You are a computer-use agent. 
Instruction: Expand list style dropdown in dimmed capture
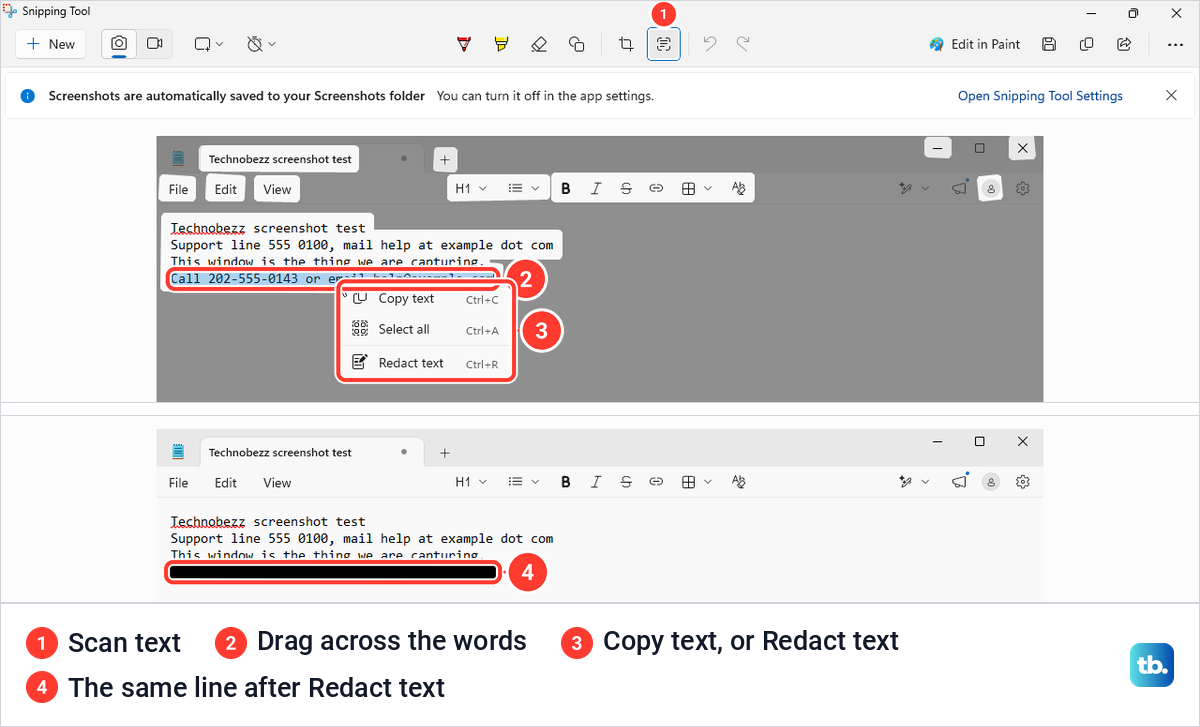(523, 188)
